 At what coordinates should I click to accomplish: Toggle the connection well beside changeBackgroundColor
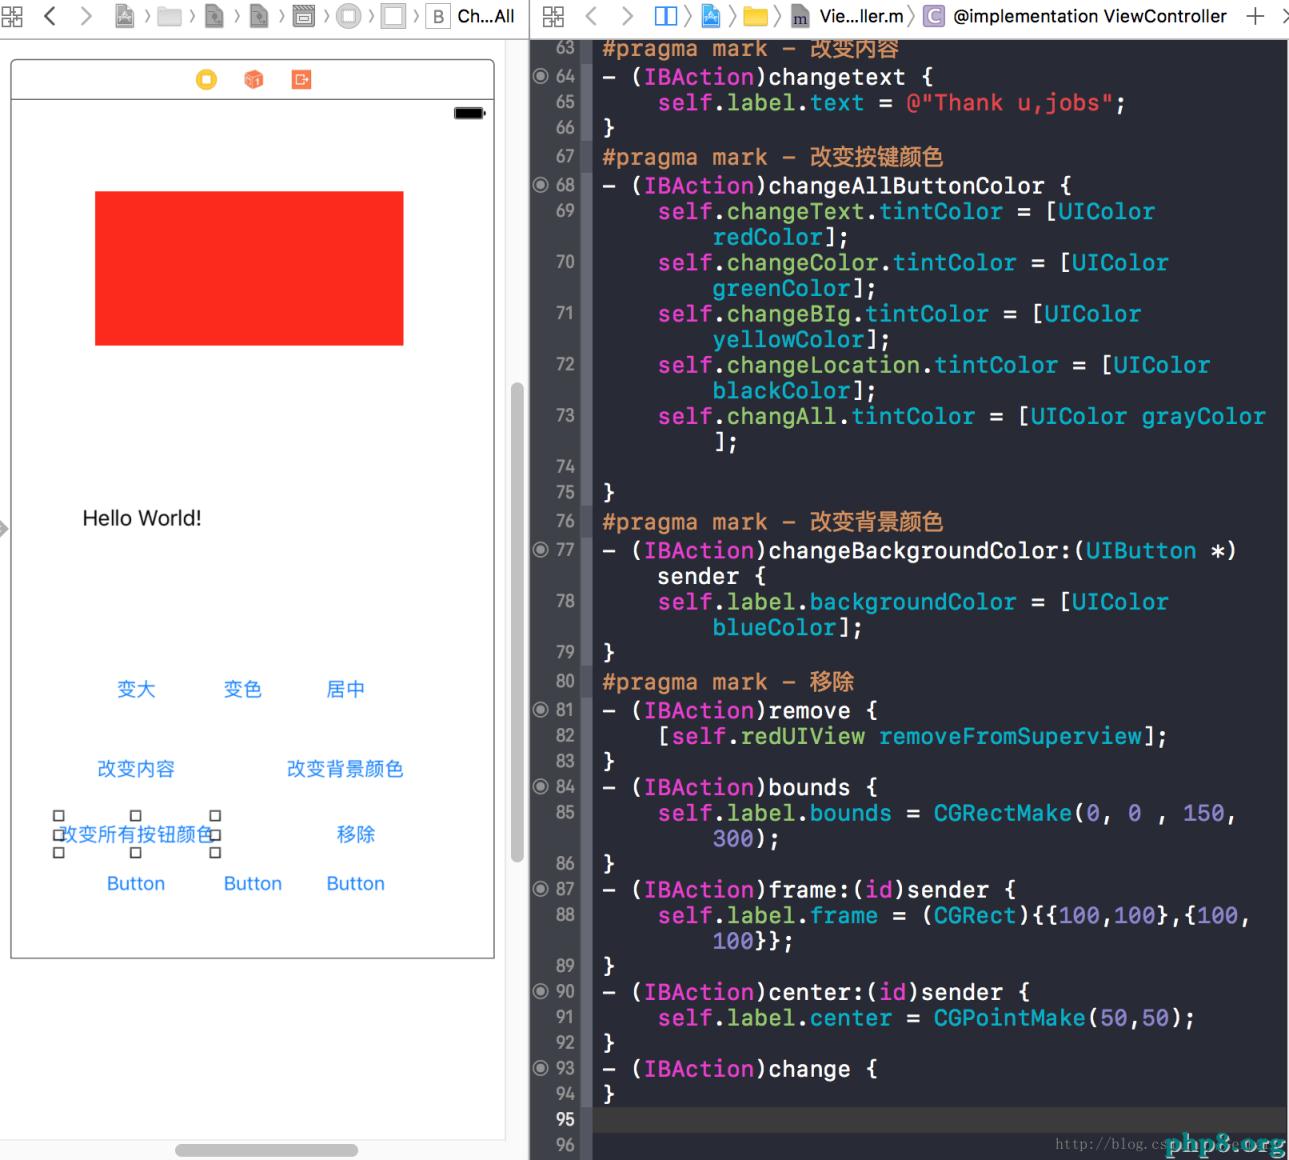point(538,551)
